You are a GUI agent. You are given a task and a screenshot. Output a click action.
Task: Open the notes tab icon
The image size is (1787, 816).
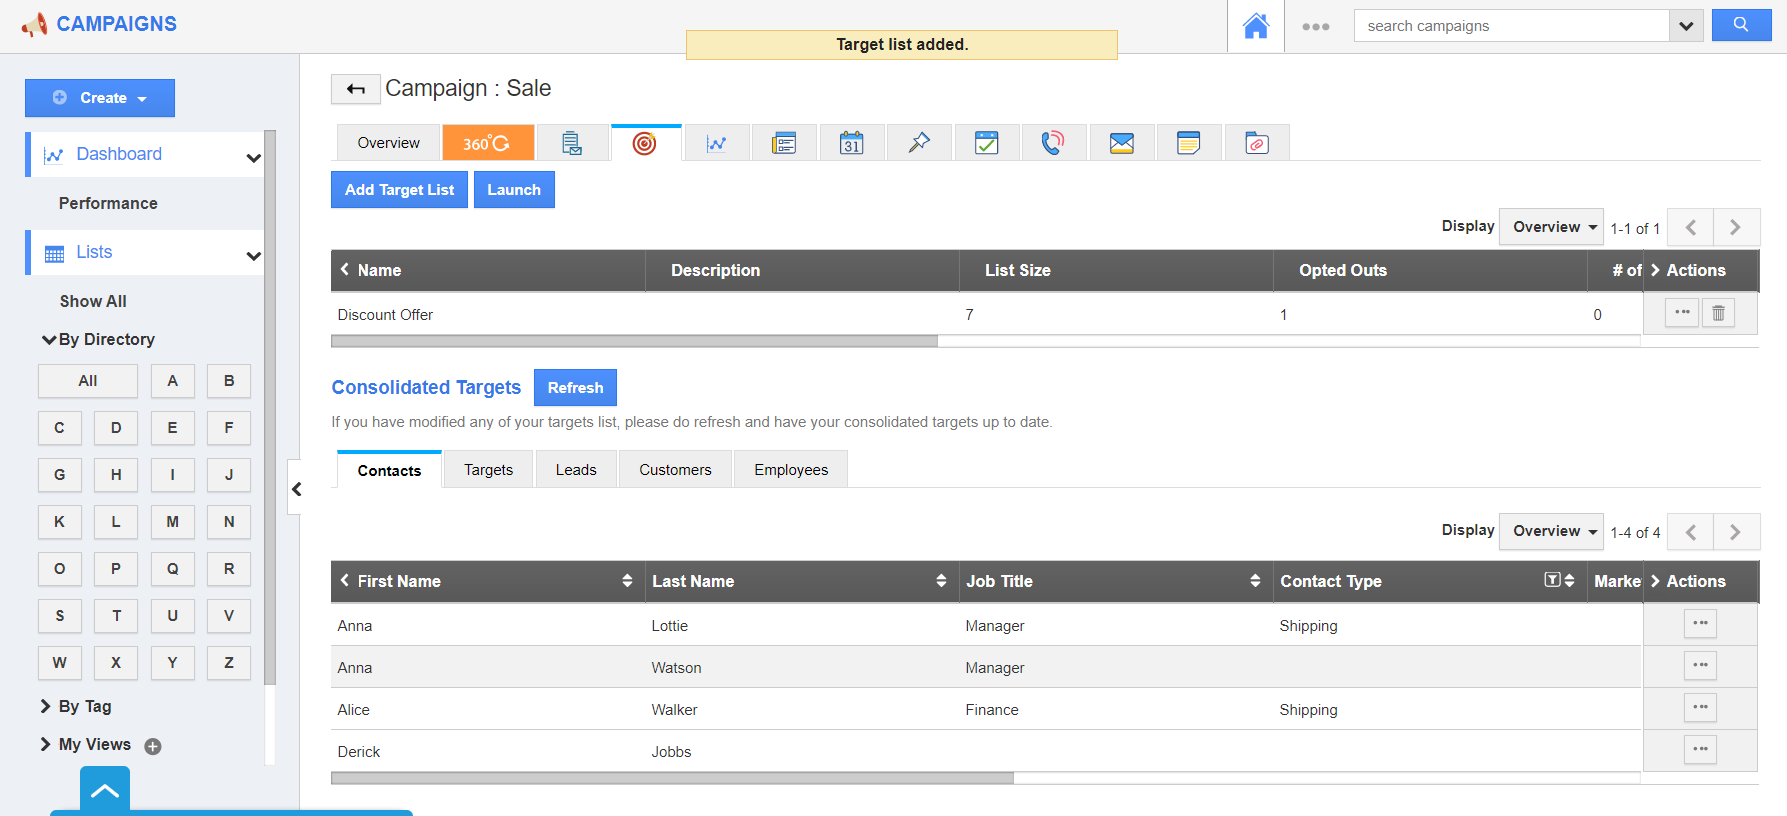[x=1188, y=143]
